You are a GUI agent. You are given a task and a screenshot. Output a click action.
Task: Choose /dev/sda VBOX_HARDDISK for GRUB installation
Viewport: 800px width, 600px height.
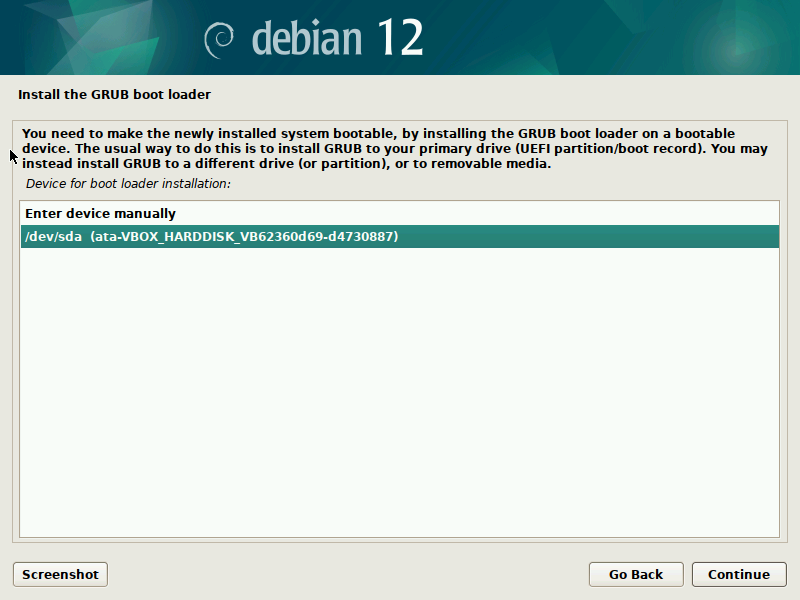399,236
